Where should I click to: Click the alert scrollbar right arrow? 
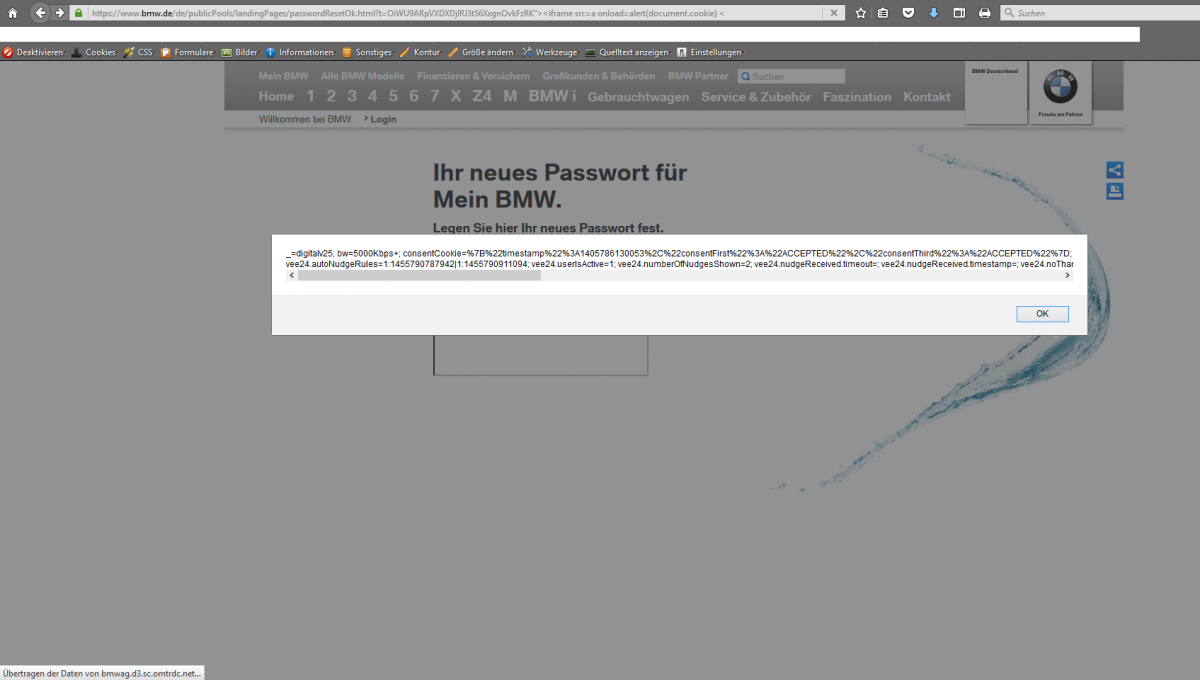click(x=1067, y=275)
